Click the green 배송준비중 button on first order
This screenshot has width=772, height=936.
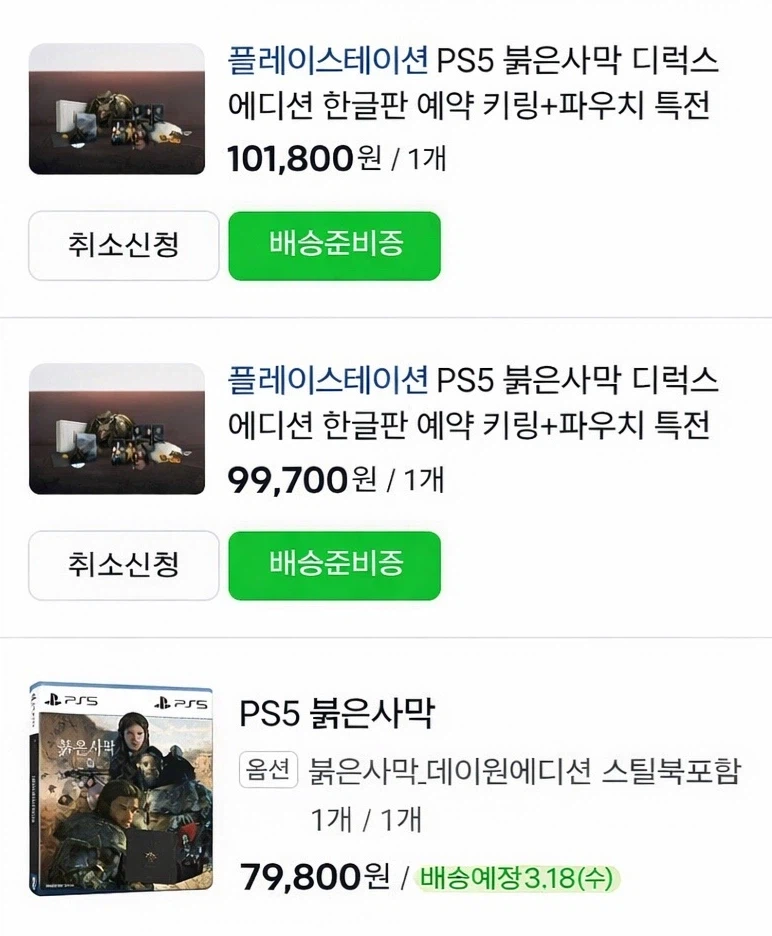coord(334,246)
